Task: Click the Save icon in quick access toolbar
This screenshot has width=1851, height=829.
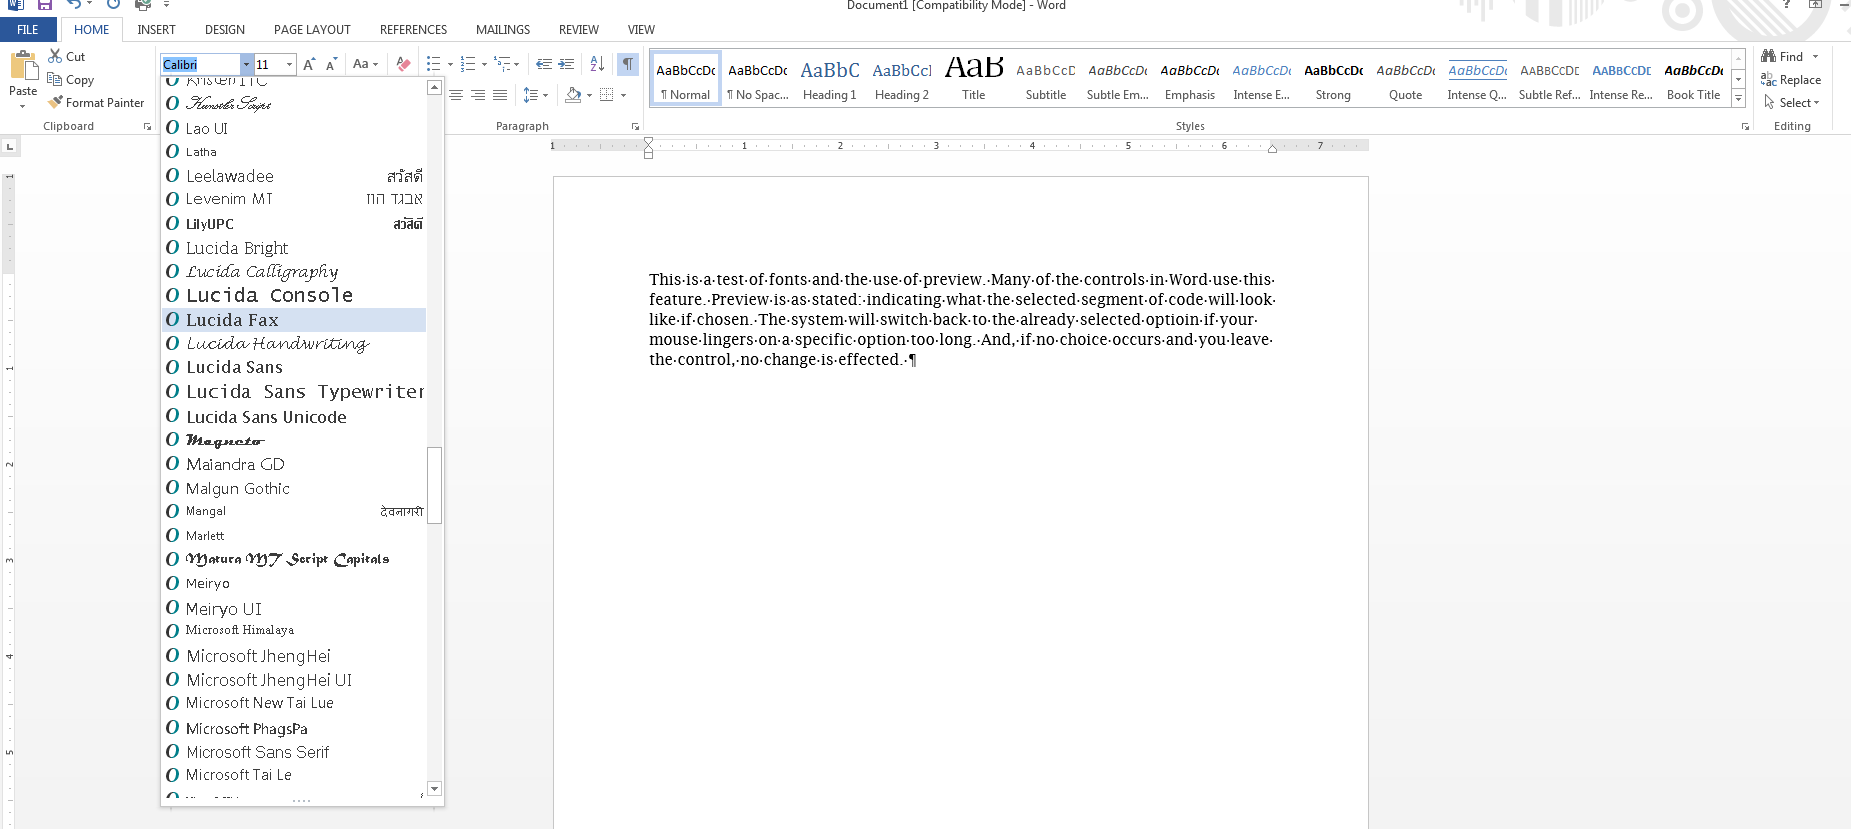Action: coord(45,5)
